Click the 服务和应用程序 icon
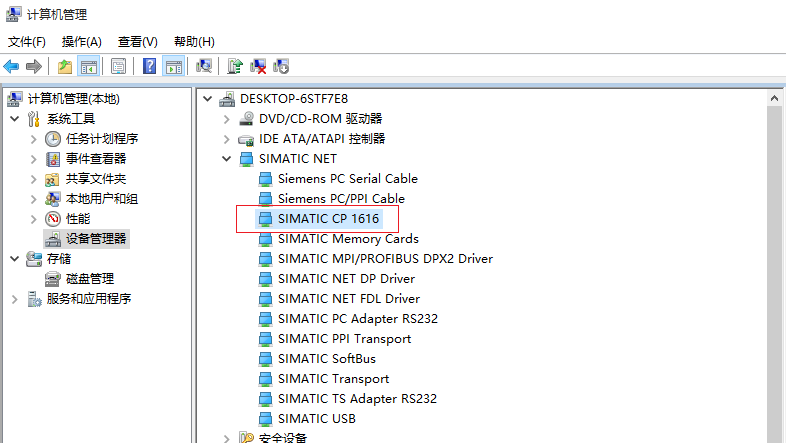The height and width of the screenshot is (443, 786). (34, 299)
